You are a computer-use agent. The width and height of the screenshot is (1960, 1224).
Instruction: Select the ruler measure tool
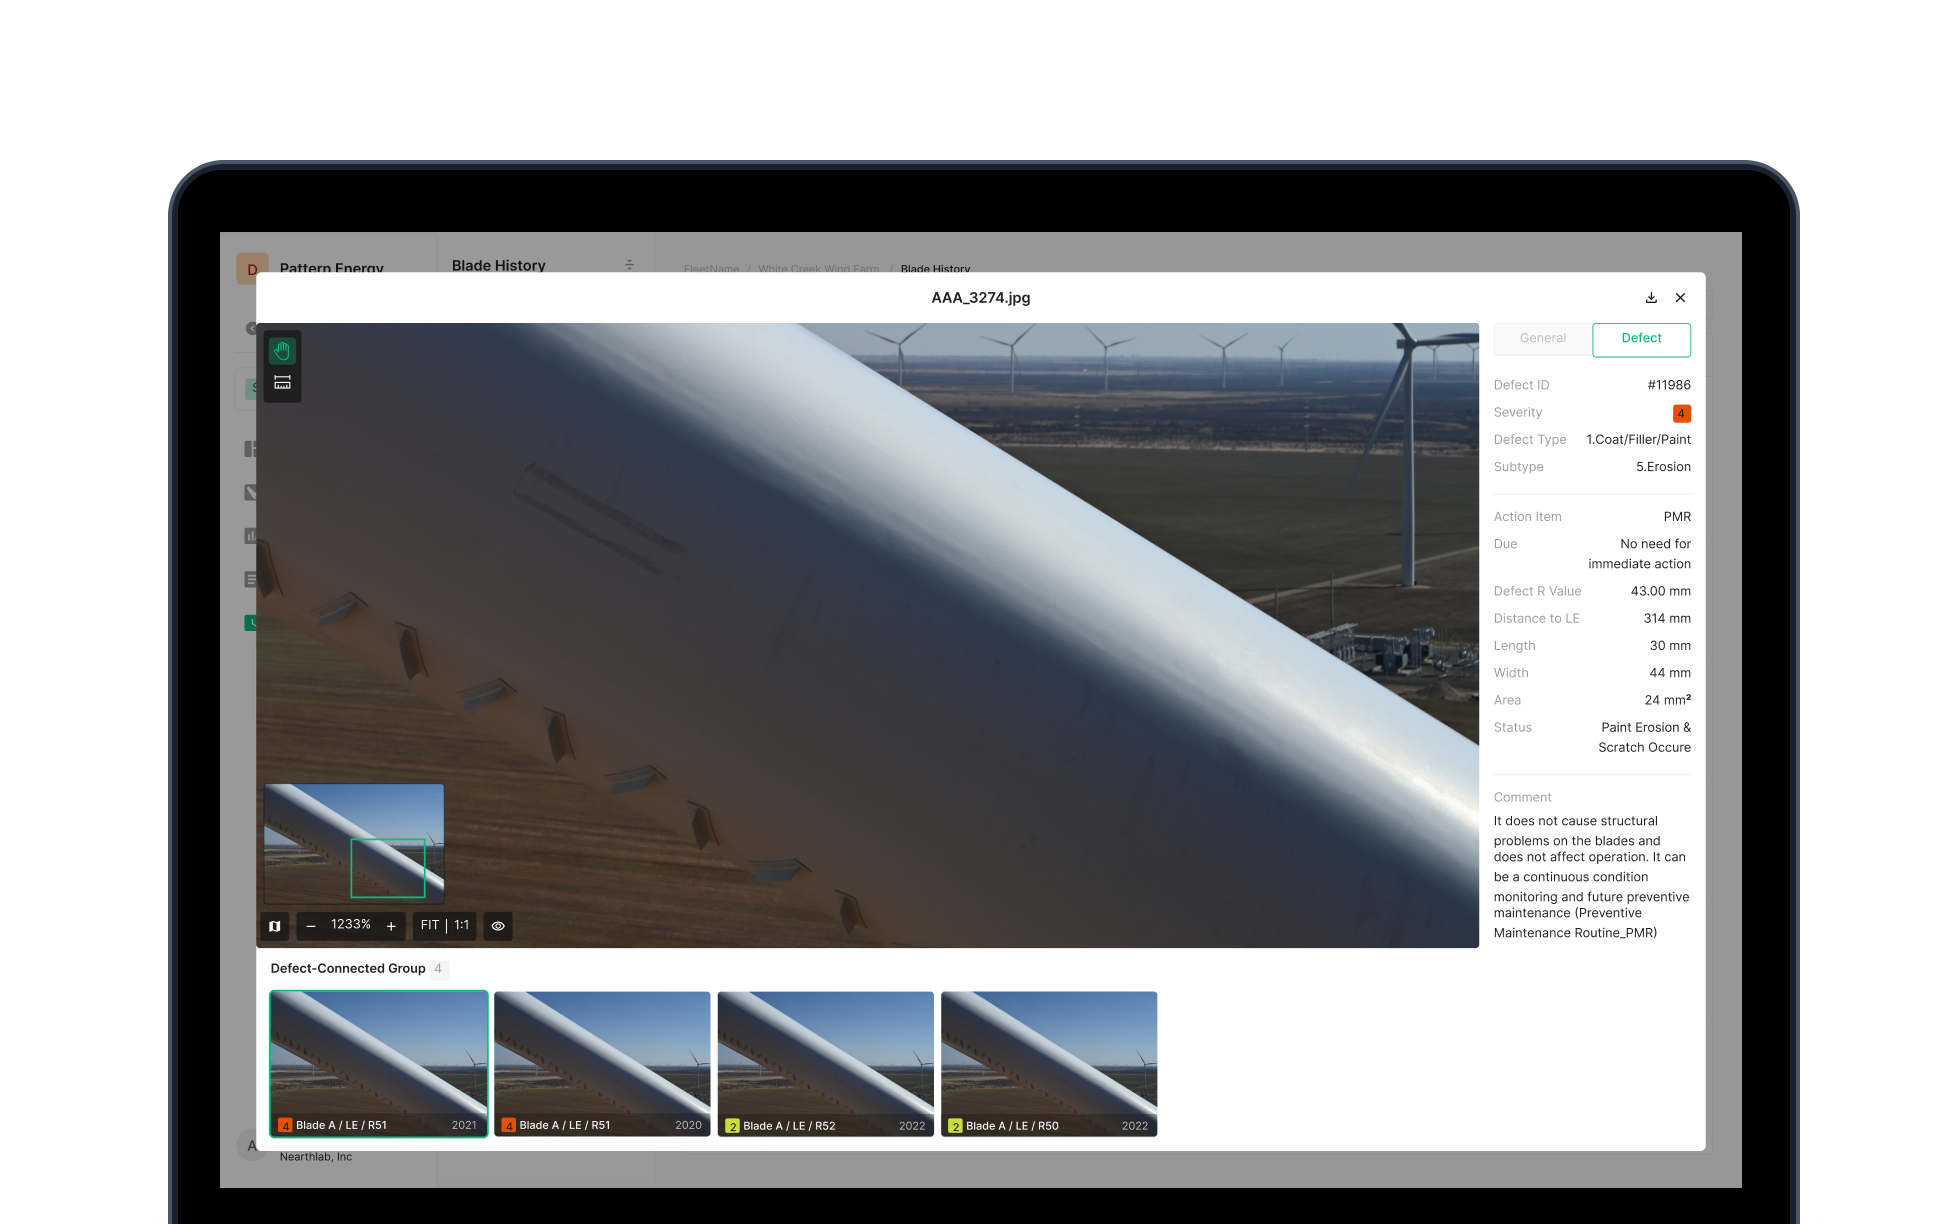pyautogui.click(x=282, y=383)
